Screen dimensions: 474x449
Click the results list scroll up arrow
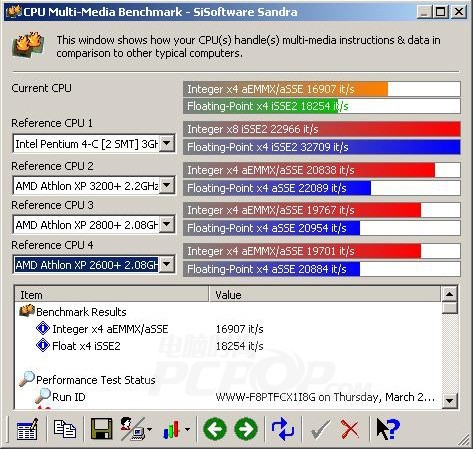tap(449, 294)
